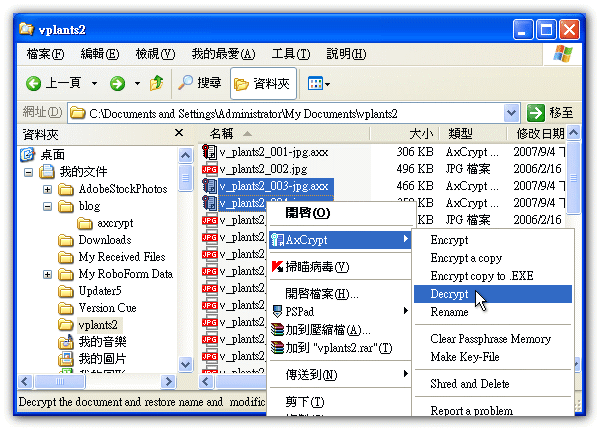The image size is (601, 431).
Task: Click the AxCrypt icon of v_plants2_001-jpg.axx
Action: click(x=210, y=152)
